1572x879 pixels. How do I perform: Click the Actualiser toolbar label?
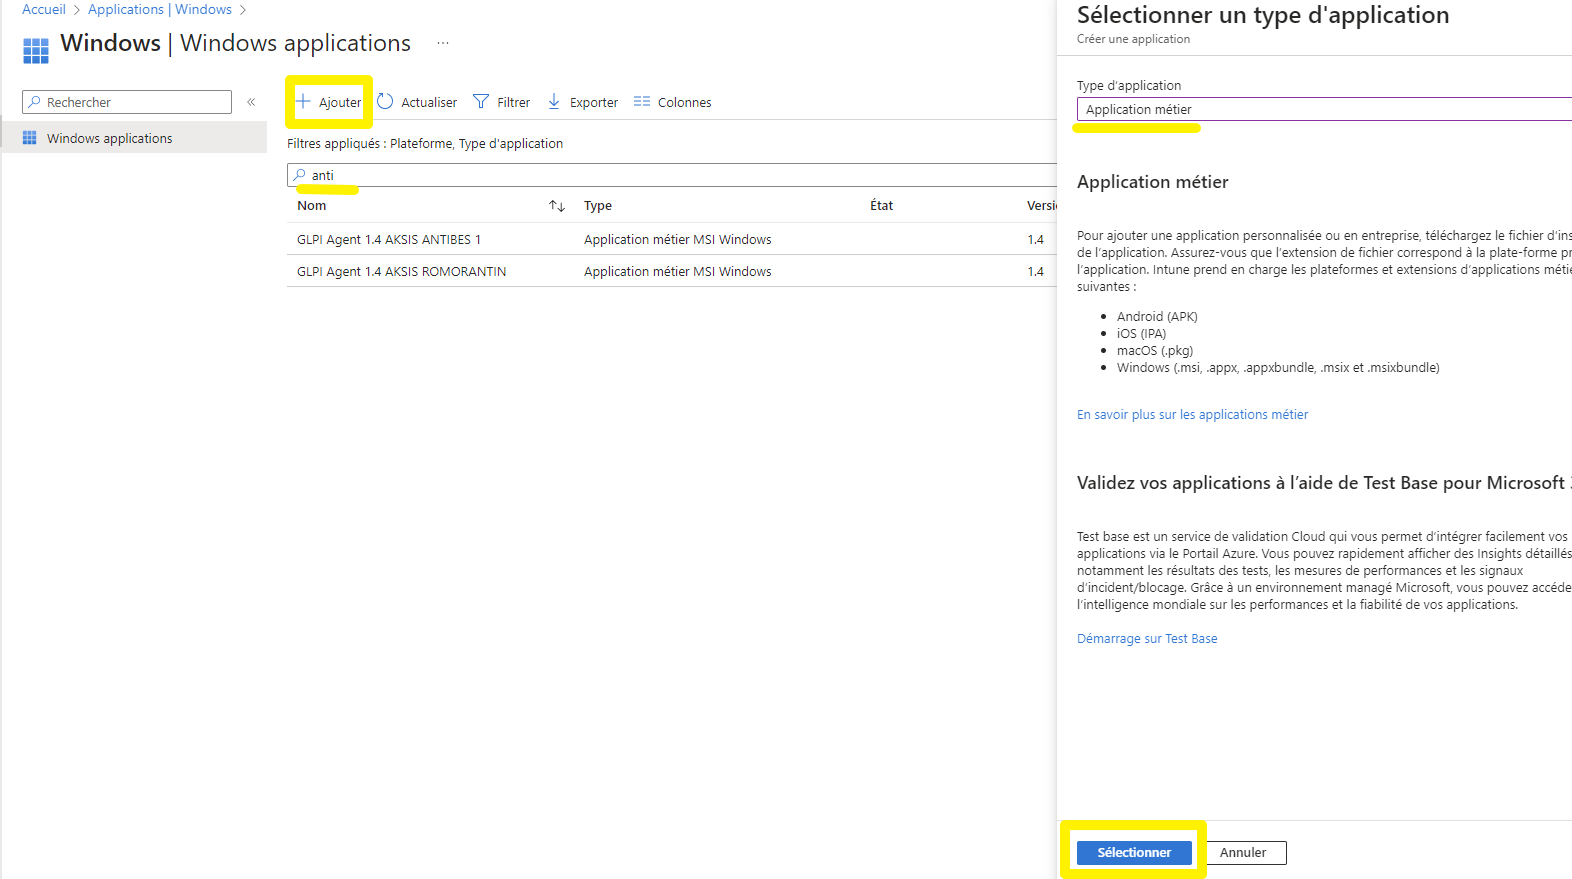pyautogui.click(x=429, y=102)
